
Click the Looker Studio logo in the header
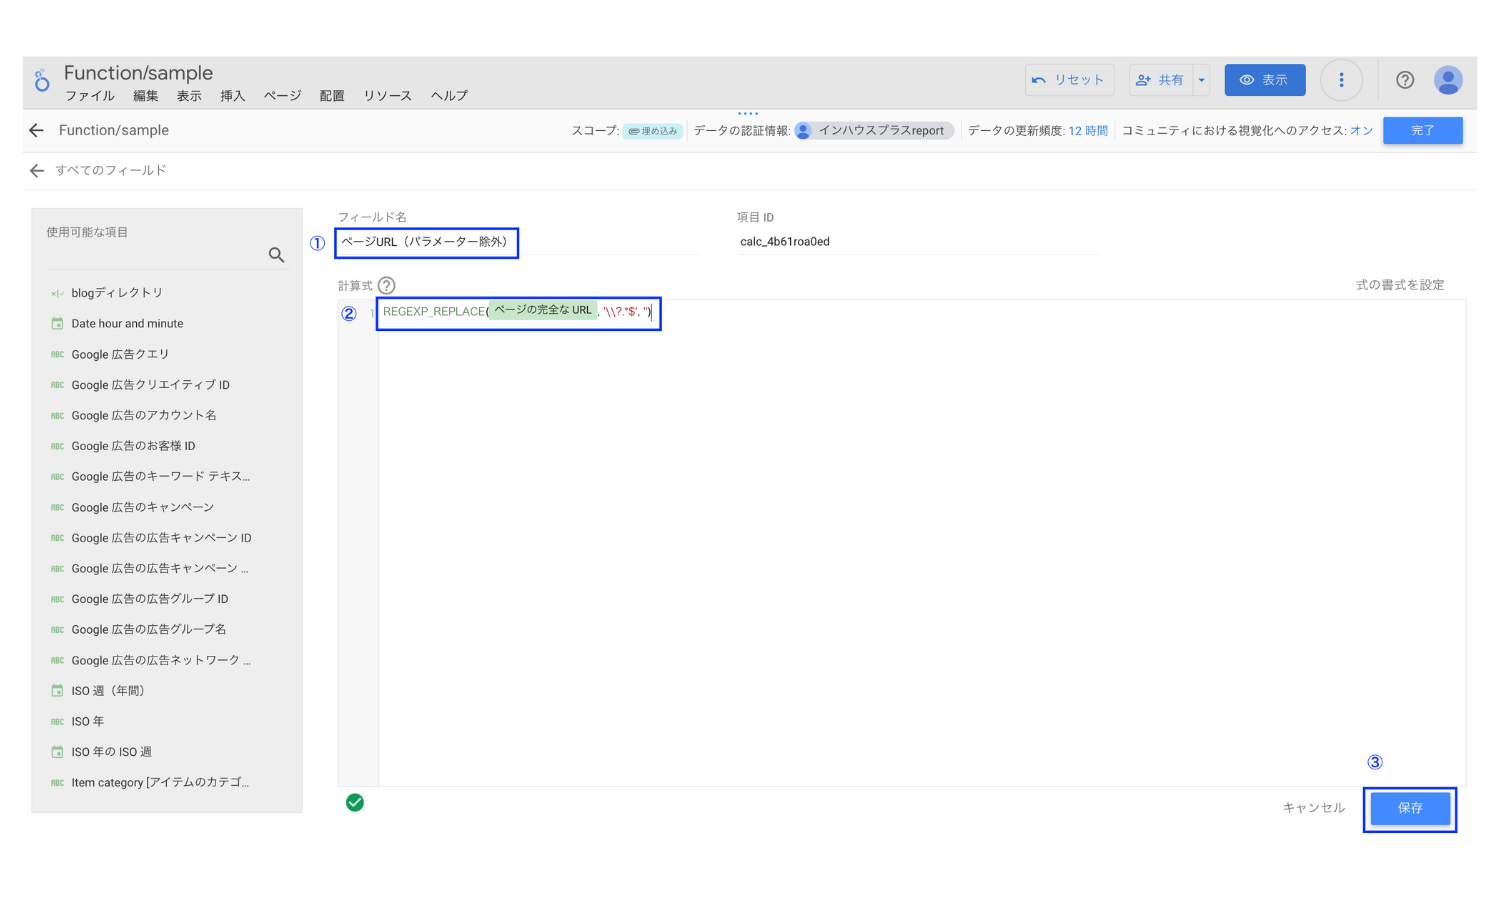tap(41, 80)
